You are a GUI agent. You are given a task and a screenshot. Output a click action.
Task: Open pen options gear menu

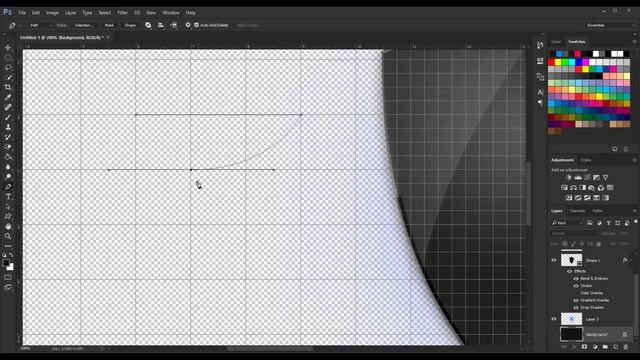coord(188,25)
